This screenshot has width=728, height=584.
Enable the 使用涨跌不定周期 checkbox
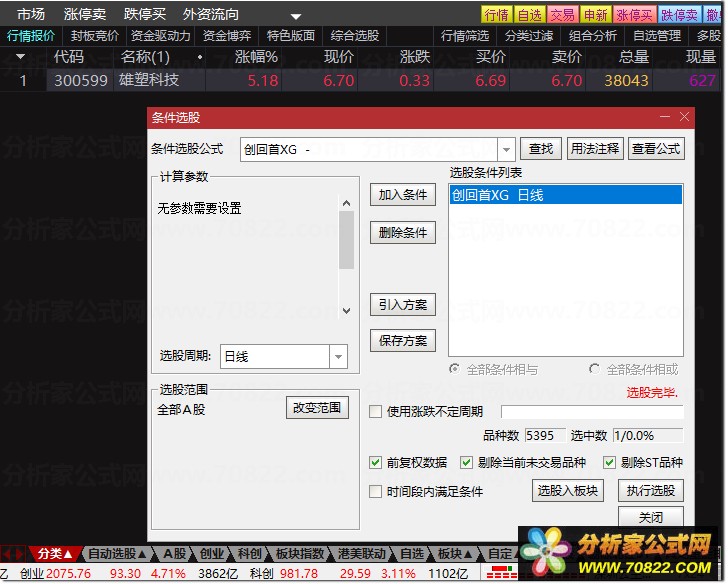click(375, 412)
